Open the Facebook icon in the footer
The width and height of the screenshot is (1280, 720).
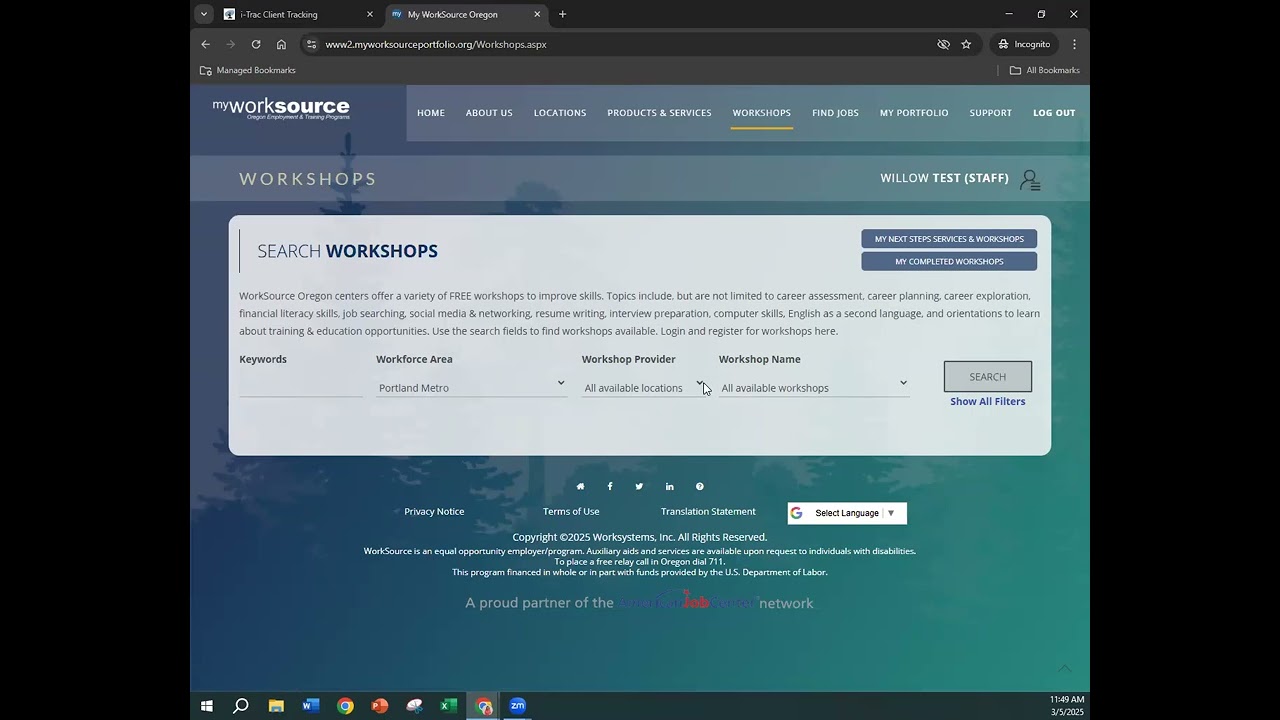pyautogui.click(x=610, y=487)
